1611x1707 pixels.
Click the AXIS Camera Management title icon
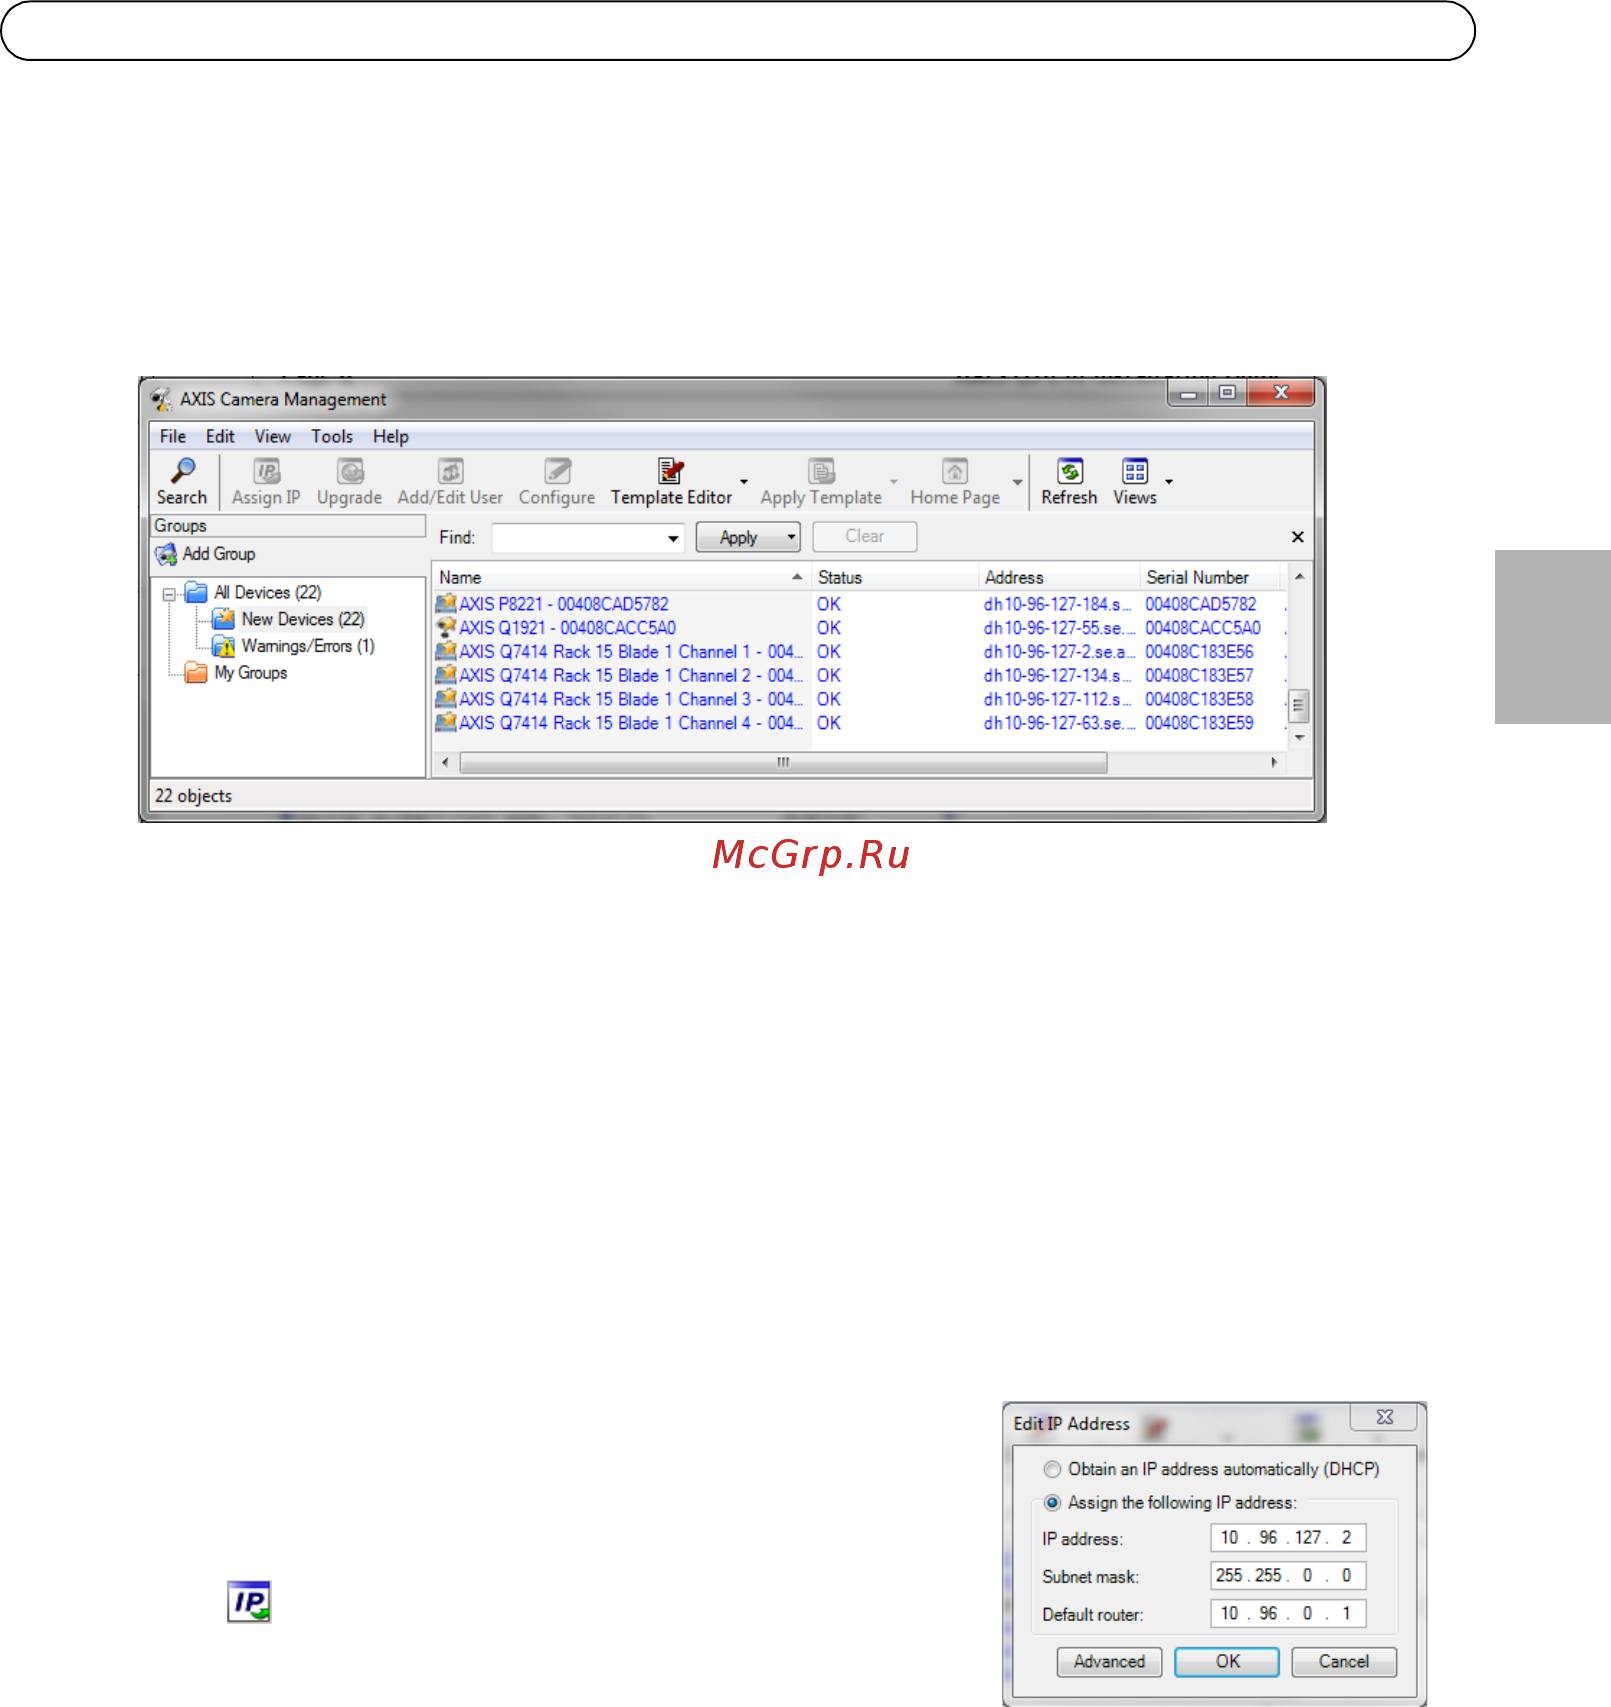pyautogui.click(x=161, y=400)
